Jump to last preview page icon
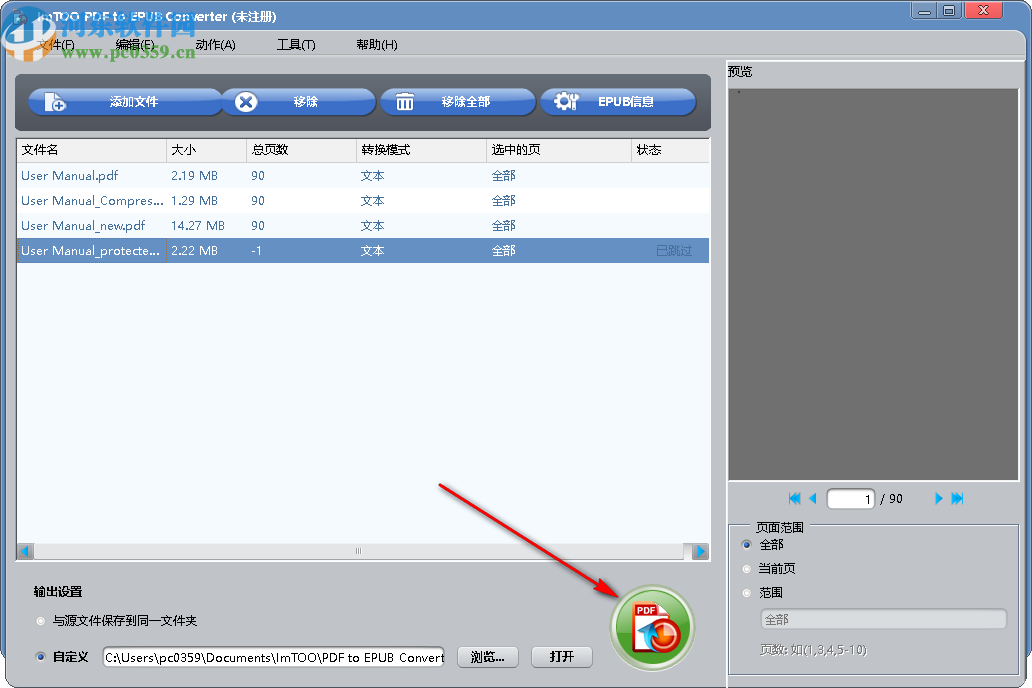1032x688 pixels. (957, 498)
